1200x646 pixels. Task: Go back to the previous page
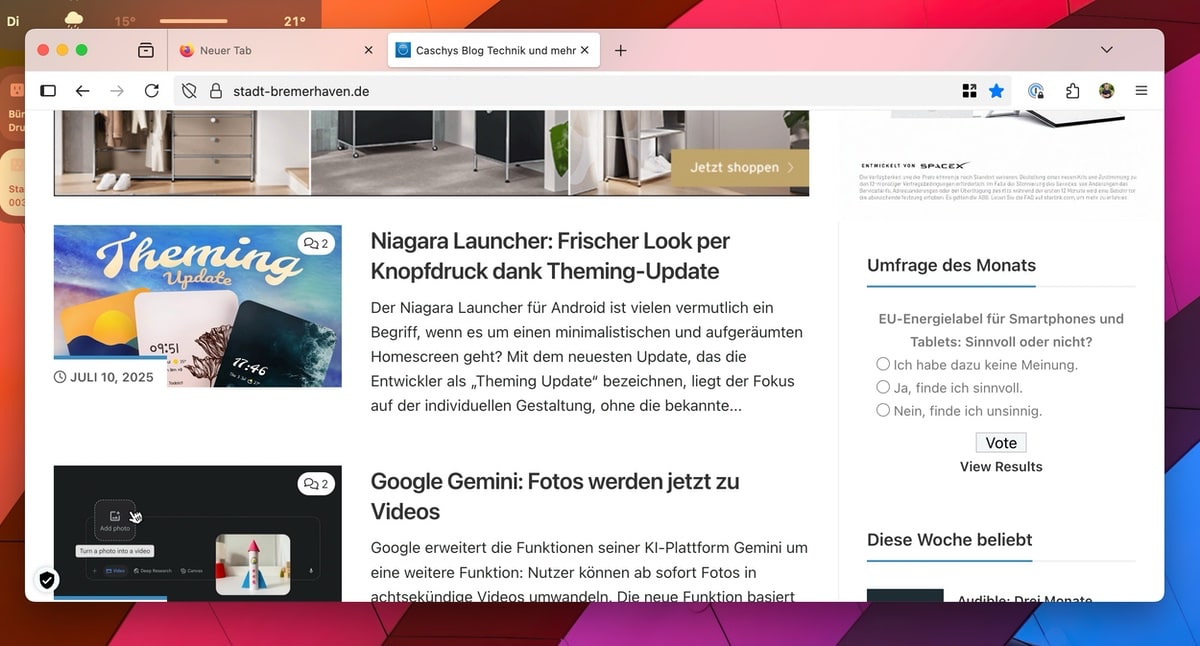pos(82,91)
